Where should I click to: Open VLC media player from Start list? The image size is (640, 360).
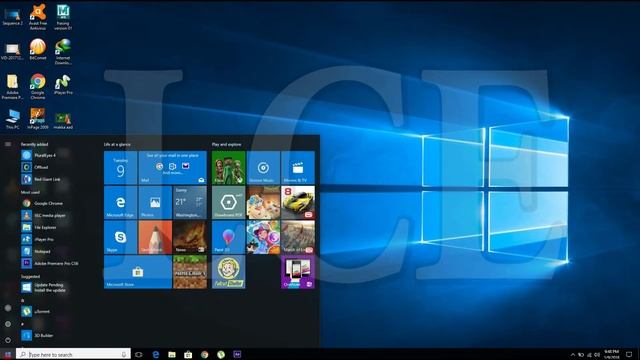pos(44,215)
